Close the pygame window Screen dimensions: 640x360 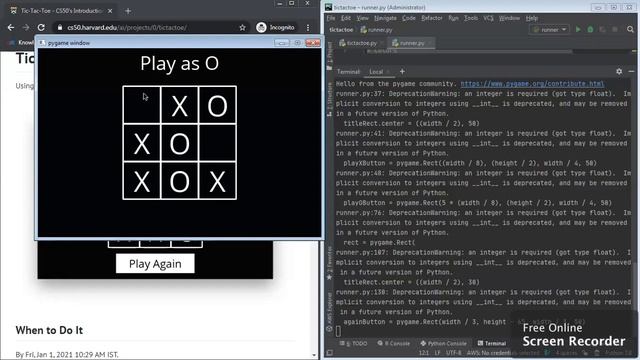click(313, 43)
